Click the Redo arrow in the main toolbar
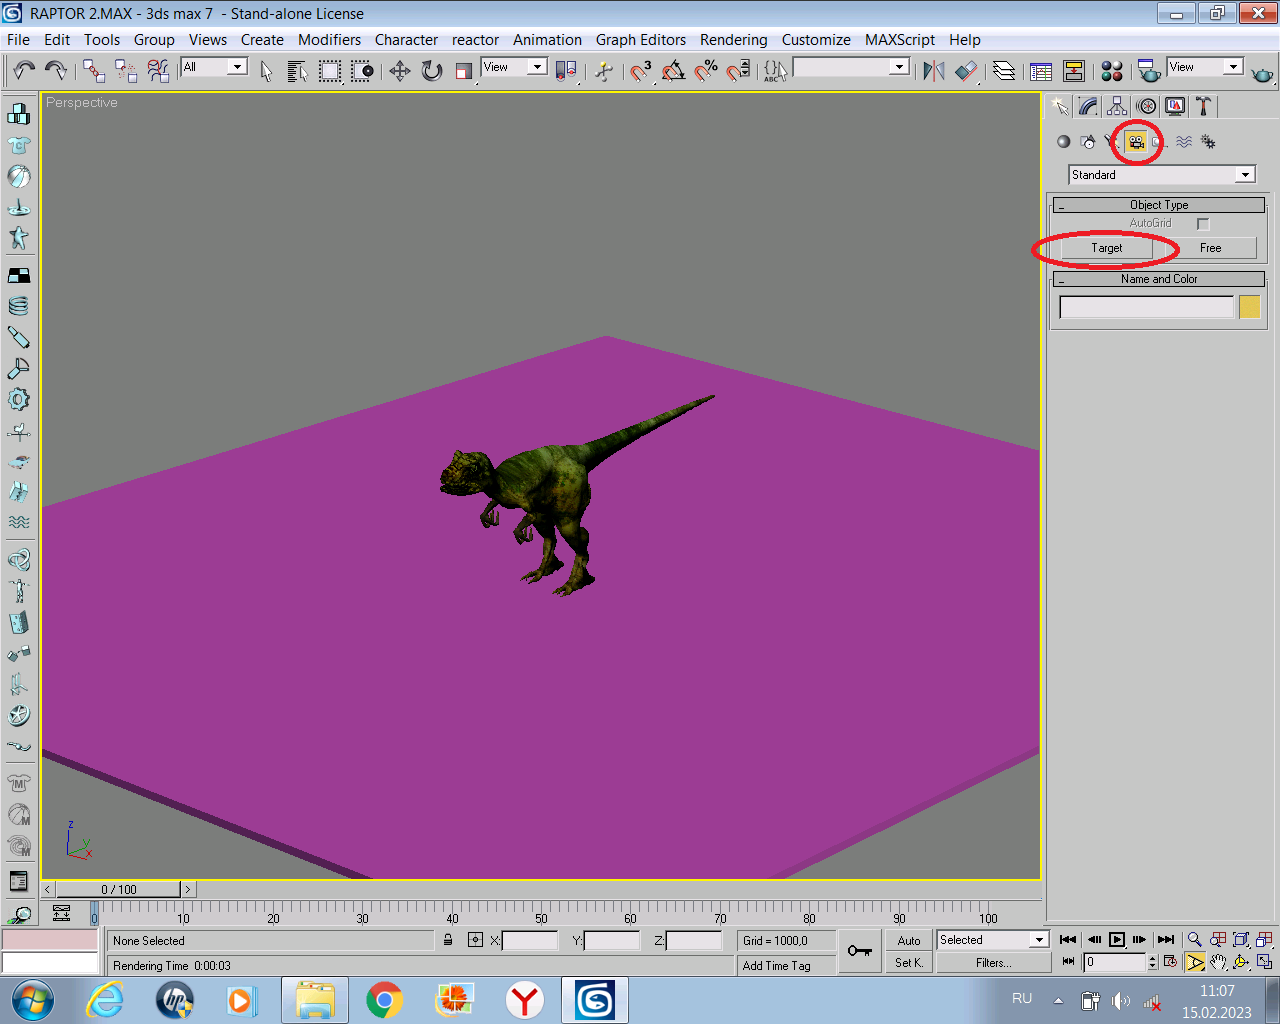 click(x=55, y=70)
